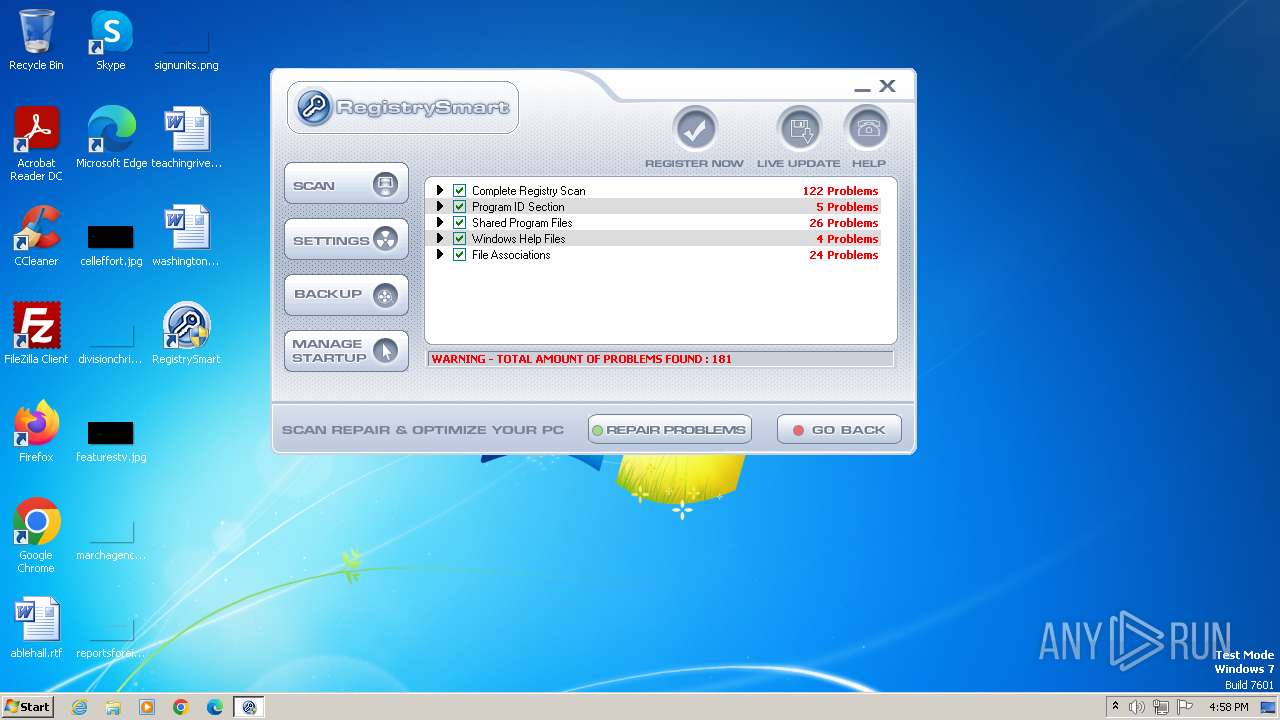The width and height of the screenshot is (1280, 720).
Task: Open the network tray icon
Action: 1161,707
